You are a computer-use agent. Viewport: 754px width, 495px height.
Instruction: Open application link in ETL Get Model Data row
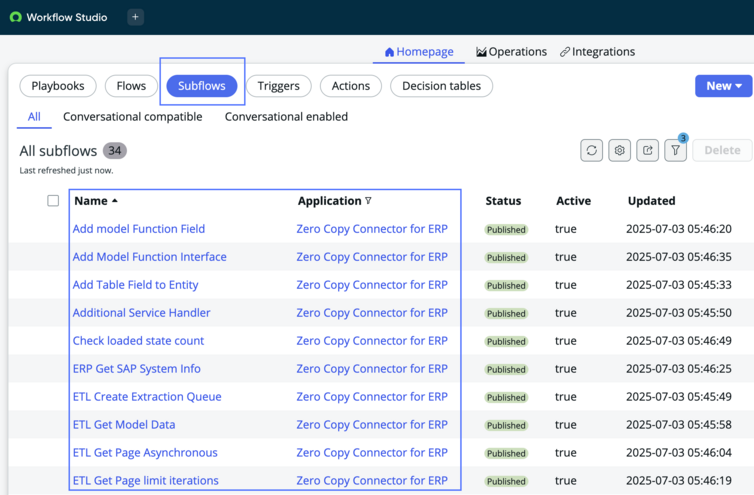(372, 424)
